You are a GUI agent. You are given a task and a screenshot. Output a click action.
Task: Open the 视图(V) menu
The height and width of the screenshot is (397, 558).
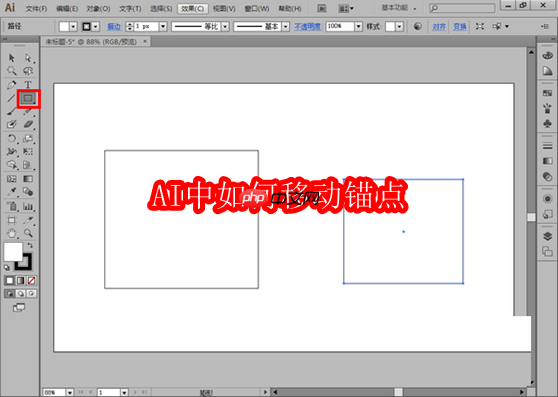(x=224, y=9)
